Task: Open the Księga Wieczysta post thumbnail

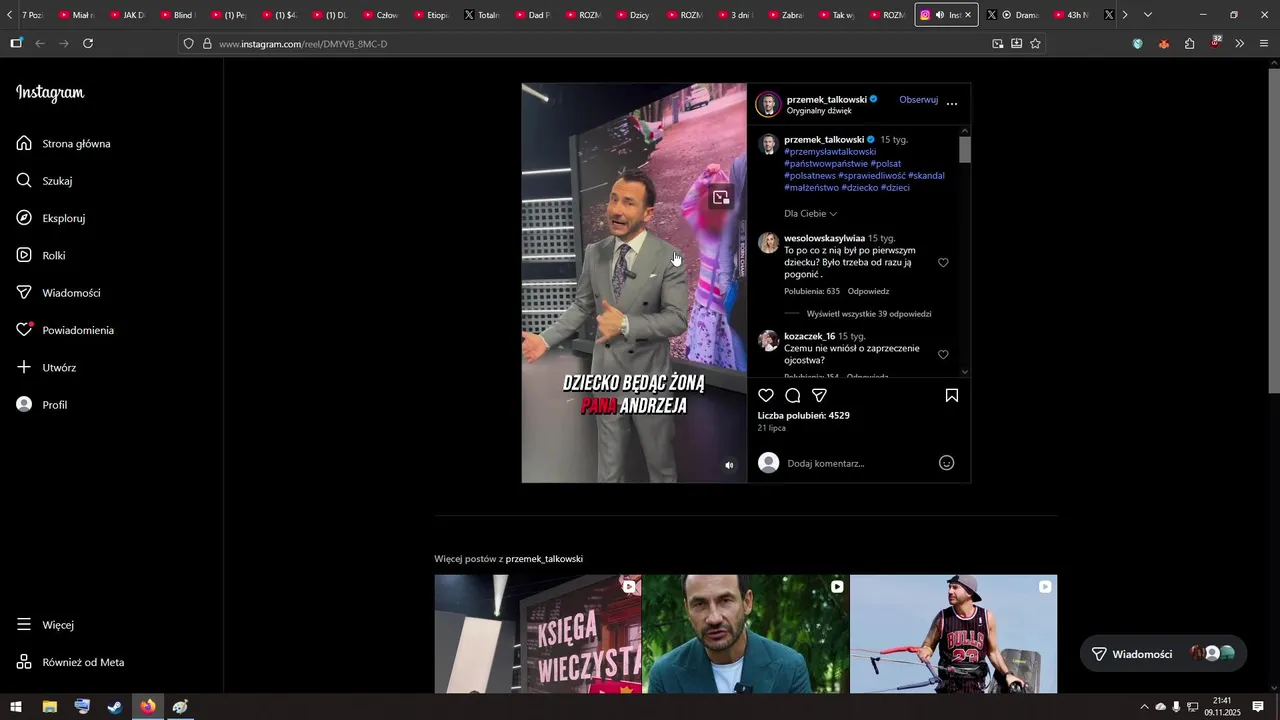Action: (538, 634)
